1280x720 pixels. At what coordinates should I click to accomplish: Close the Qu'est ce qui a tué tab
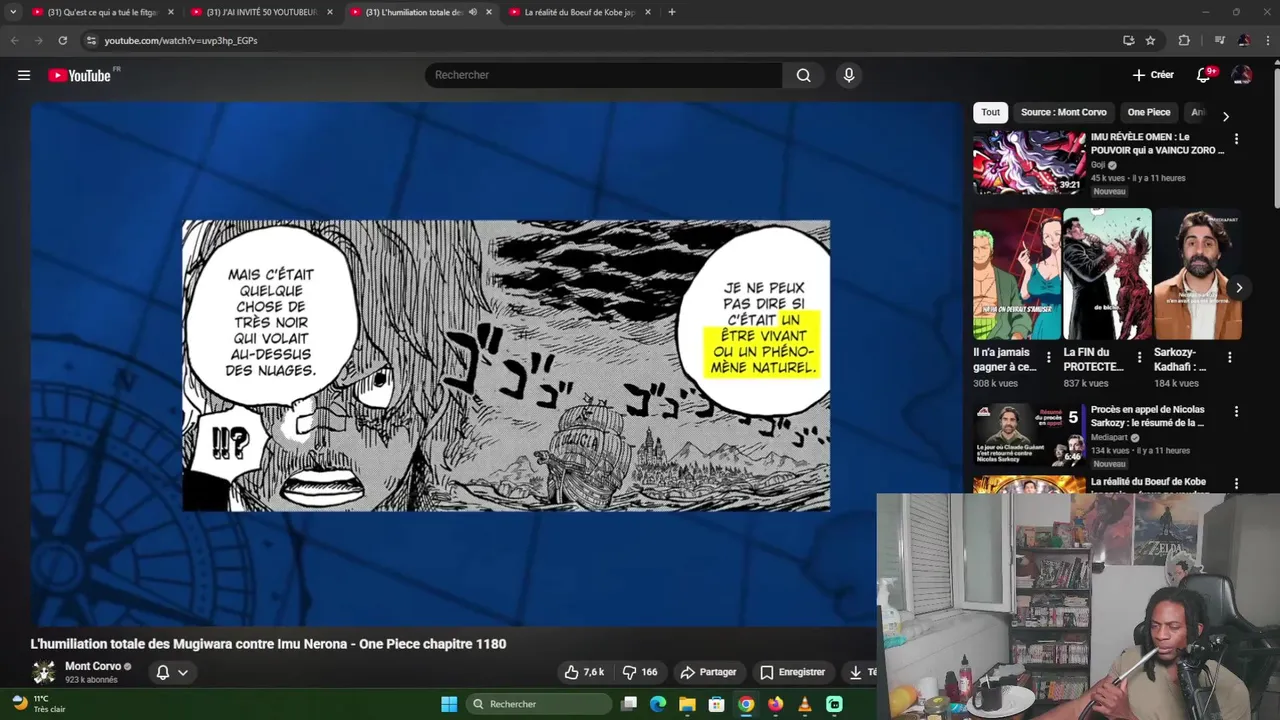click(171, 12)
